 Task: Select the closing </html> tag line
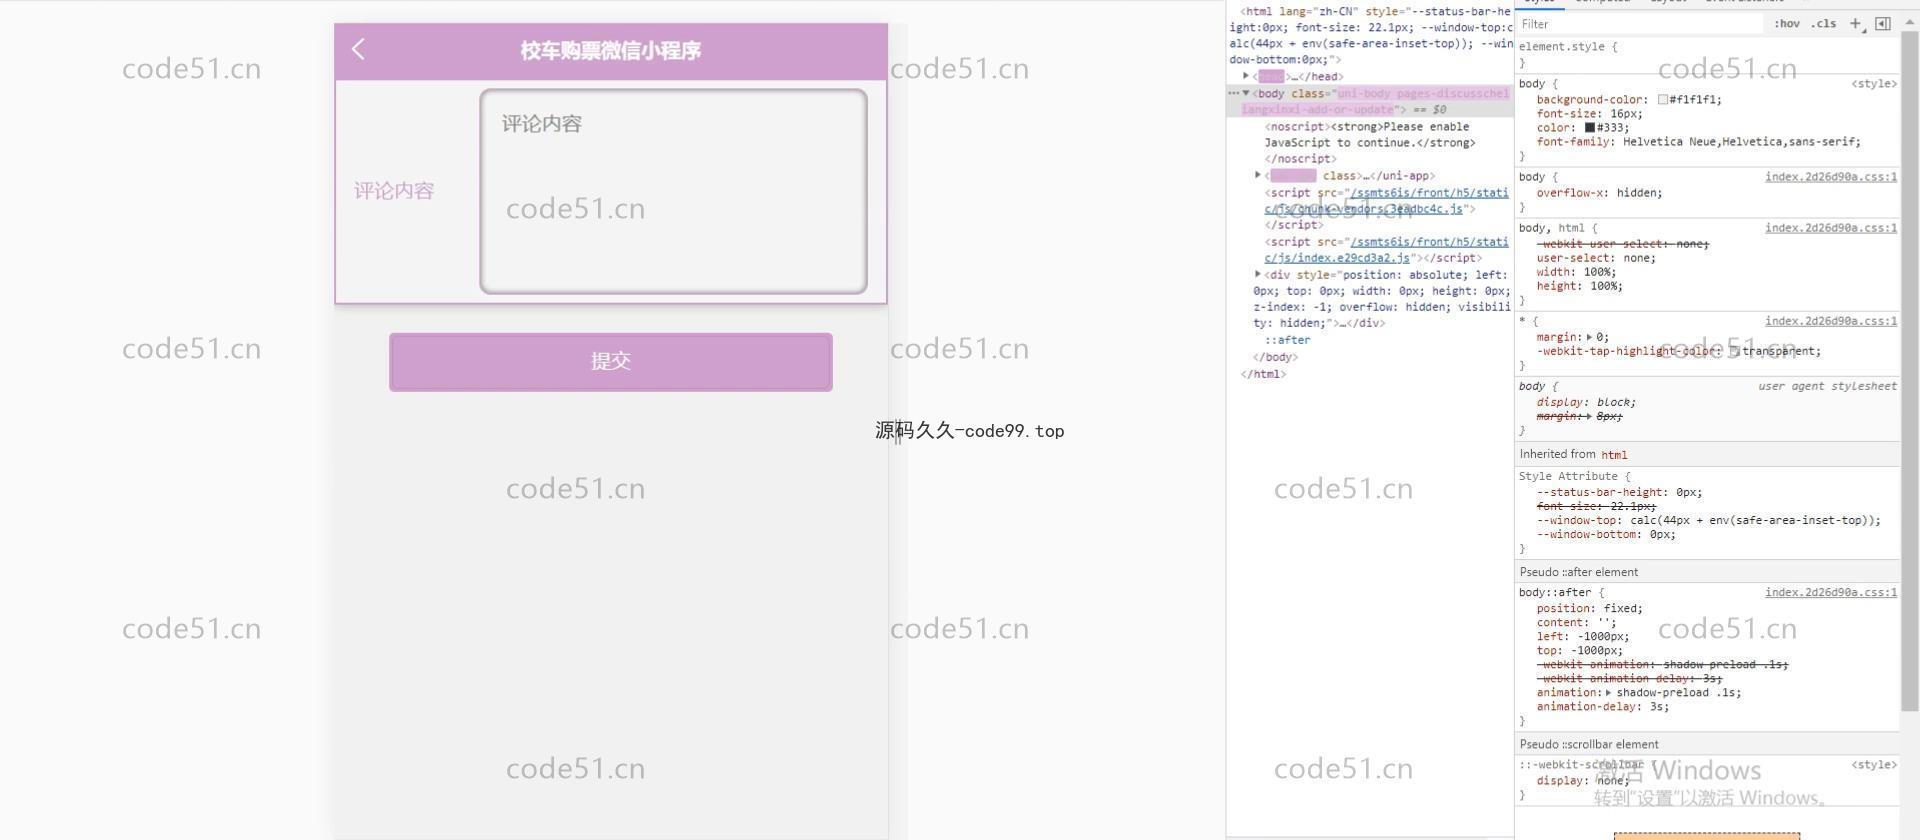pos(1263,374)
